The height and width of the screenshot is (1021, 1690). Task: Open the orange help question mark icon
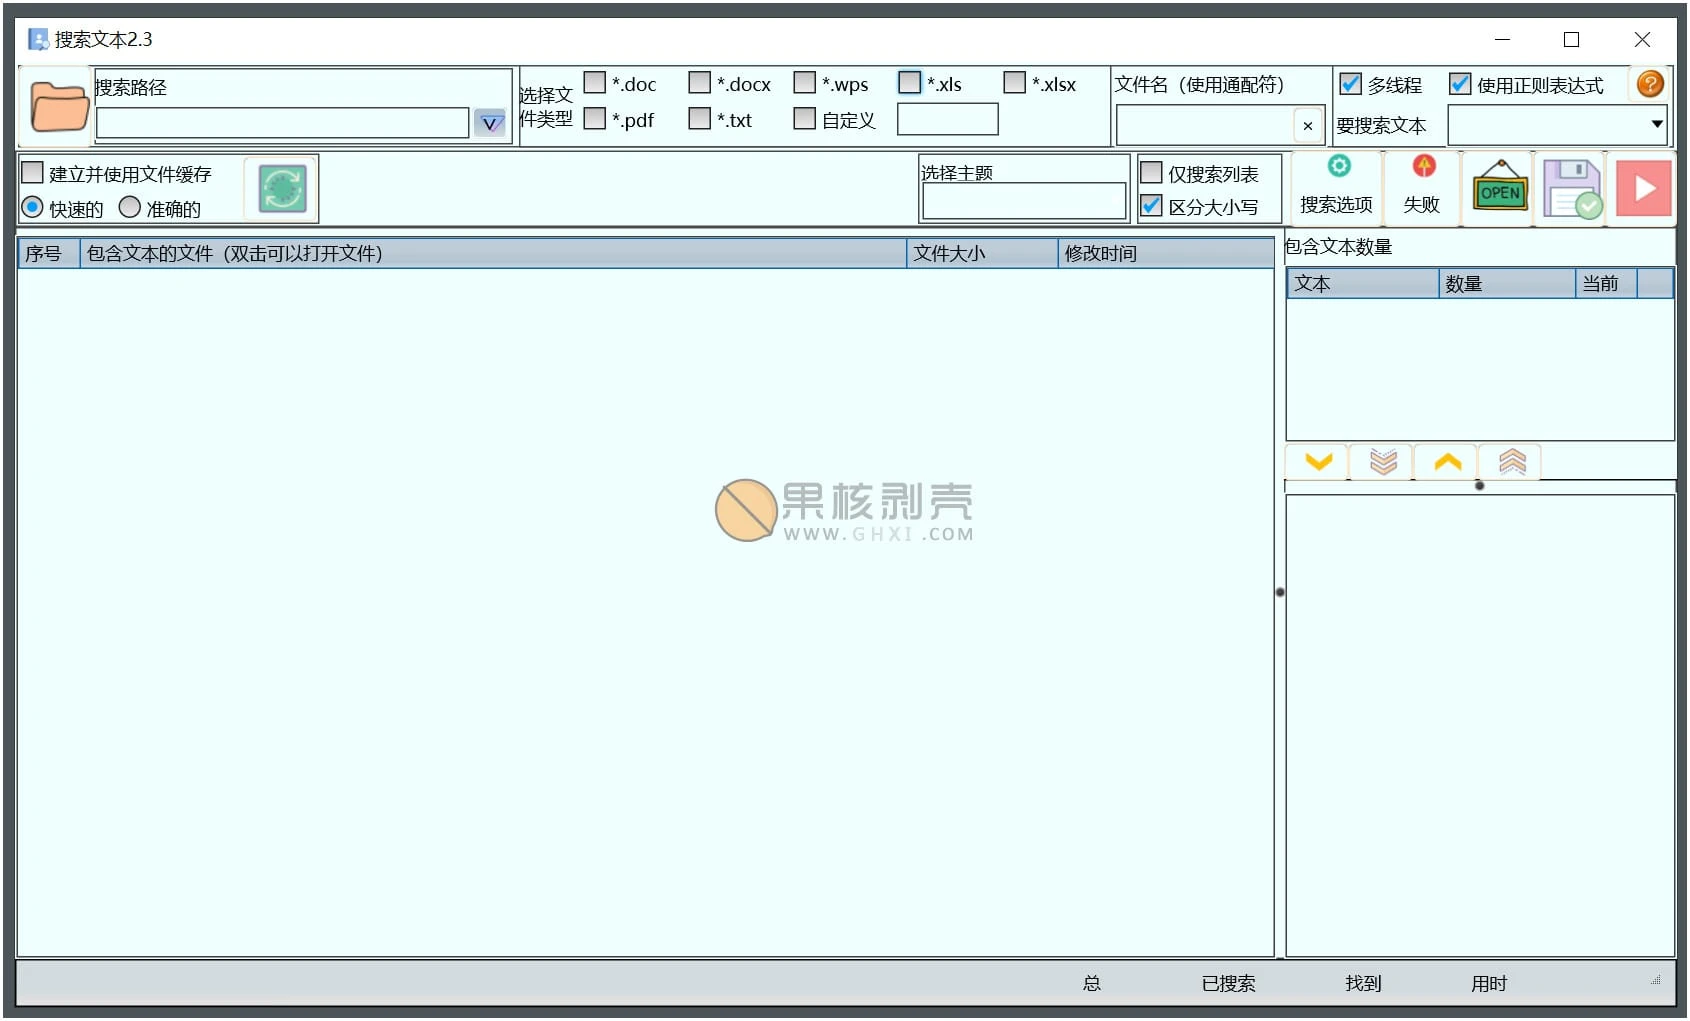pyautogui.click(x=1650, y=84)
